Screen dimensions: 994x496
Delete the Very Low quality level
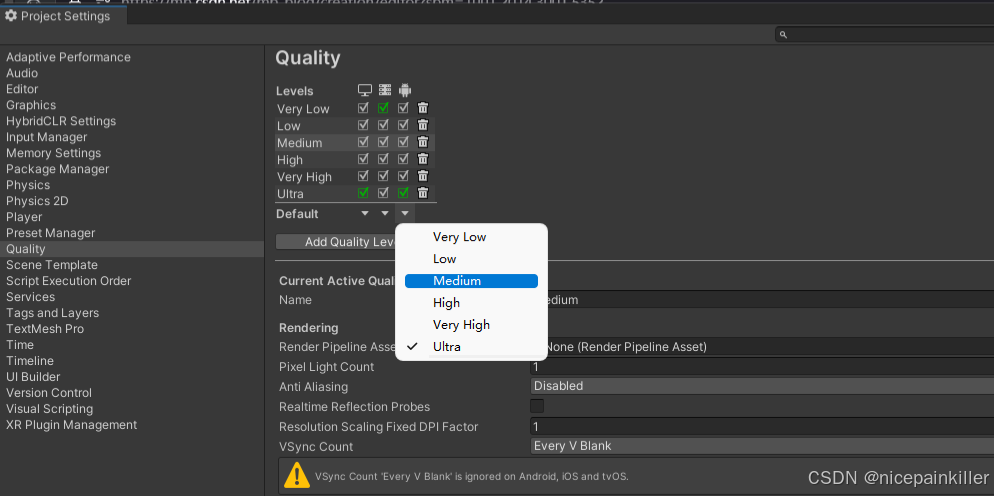[423, 108]
